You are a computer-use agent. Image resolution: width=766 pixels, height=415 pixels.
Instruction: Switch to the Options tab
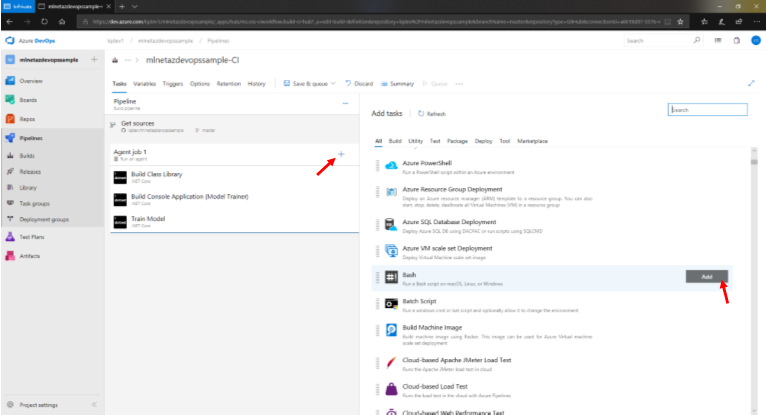200,84
